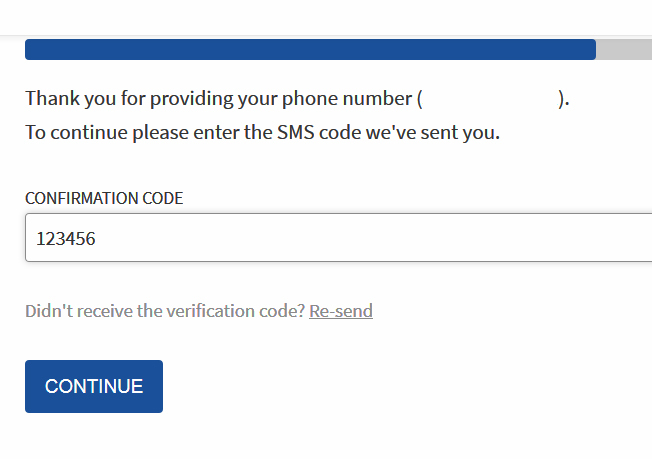Click the left edge of the progress bar
This screenshot has height=459, width=652.
[29, 50]
